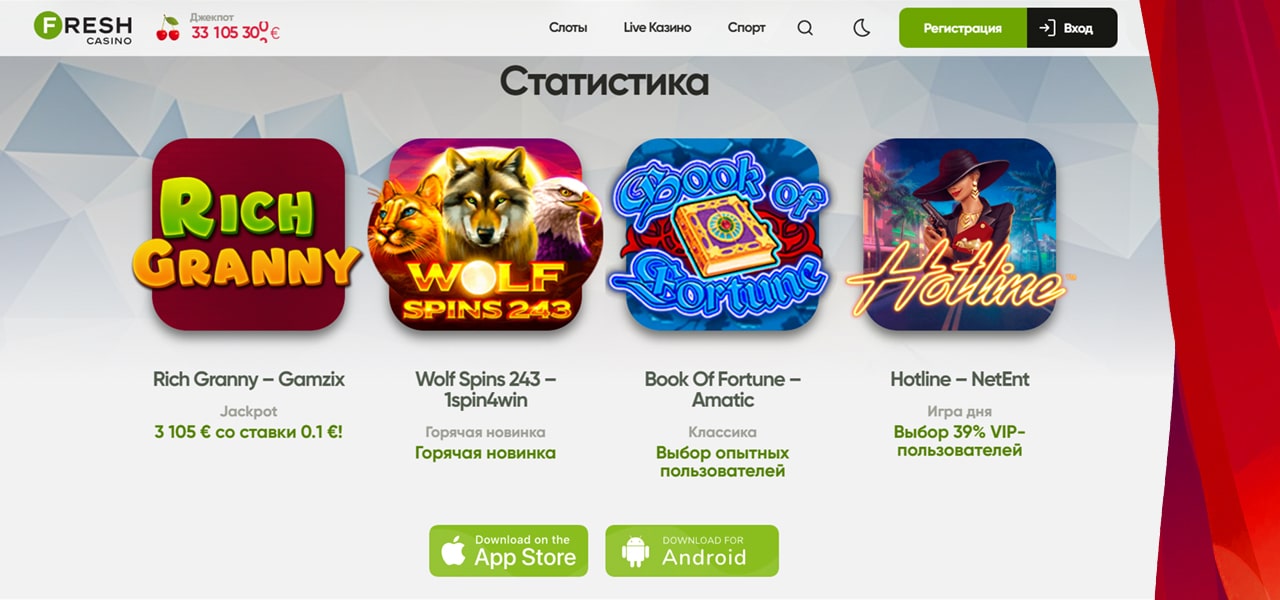Click the Fresh Casino logo
Viewport: 1280px width, 600px height.
83,28
